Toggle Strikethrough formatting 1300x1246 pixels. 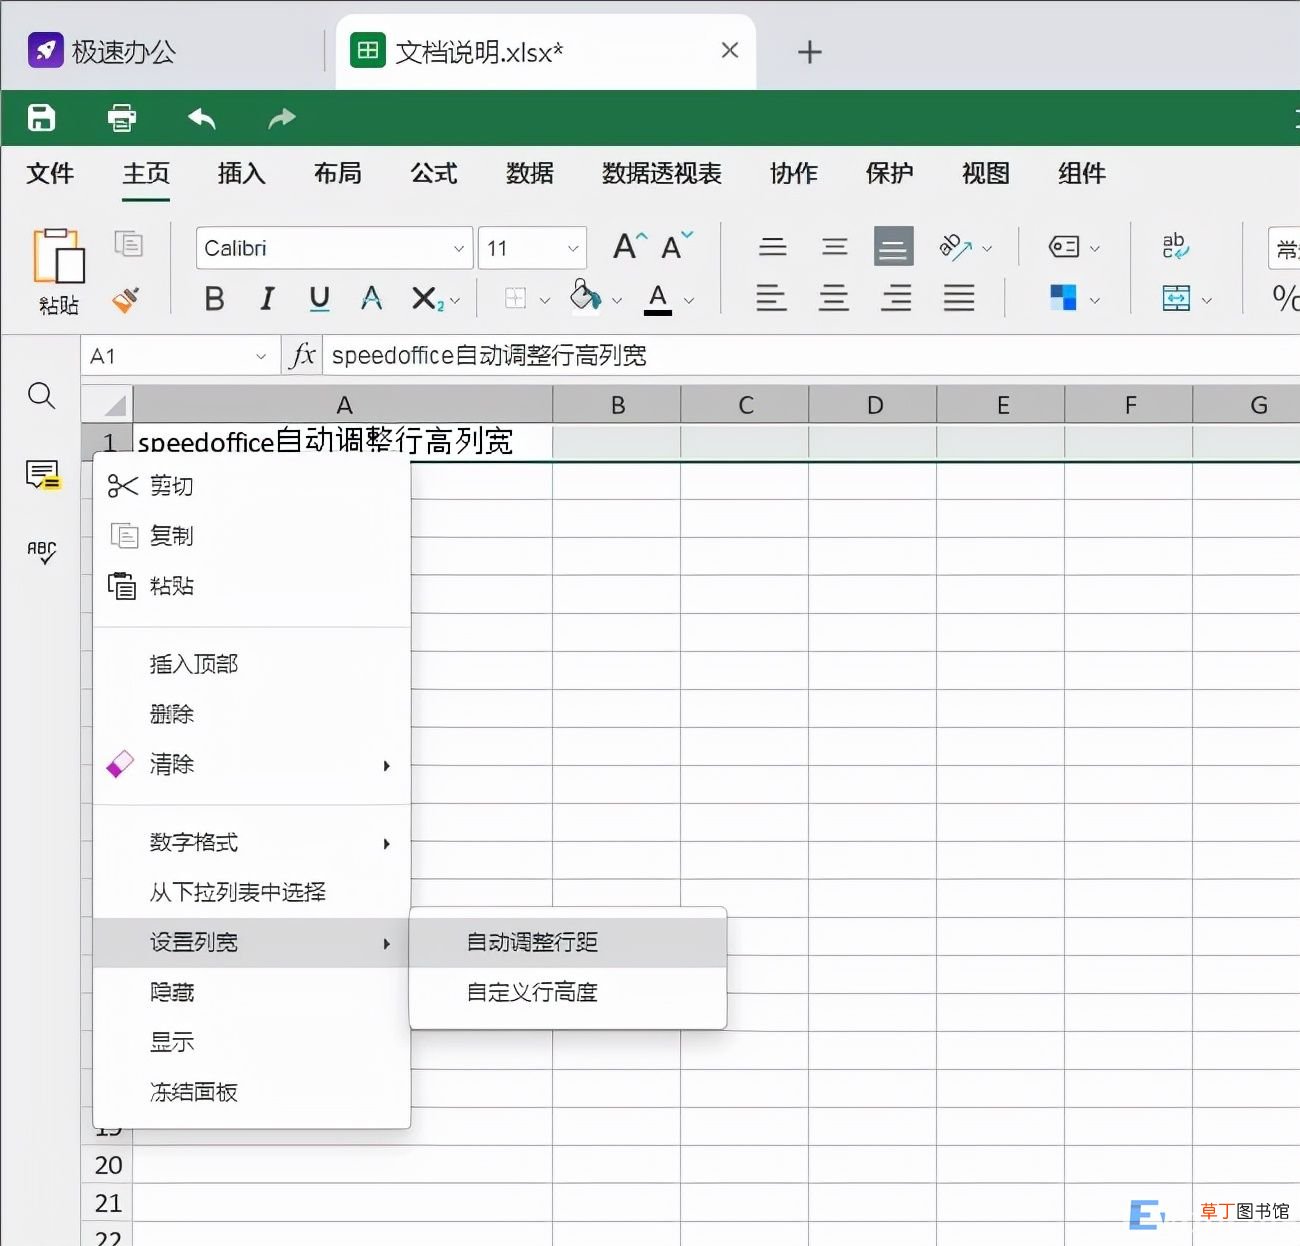point(371,298)
